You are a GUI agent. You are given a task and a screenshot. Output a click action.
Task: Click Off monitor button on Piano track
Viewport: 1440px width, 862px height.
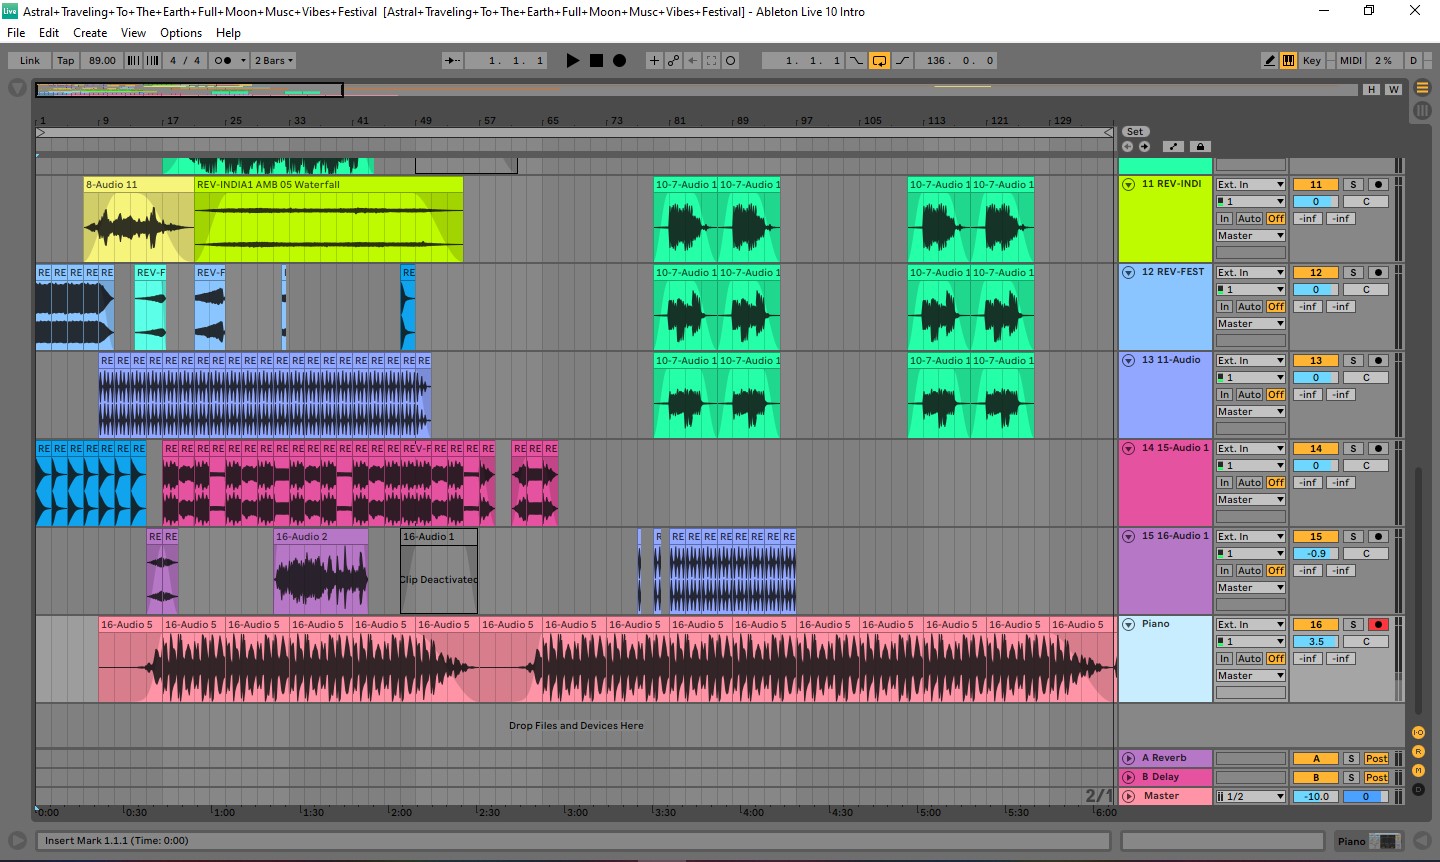pos(1276,659)
